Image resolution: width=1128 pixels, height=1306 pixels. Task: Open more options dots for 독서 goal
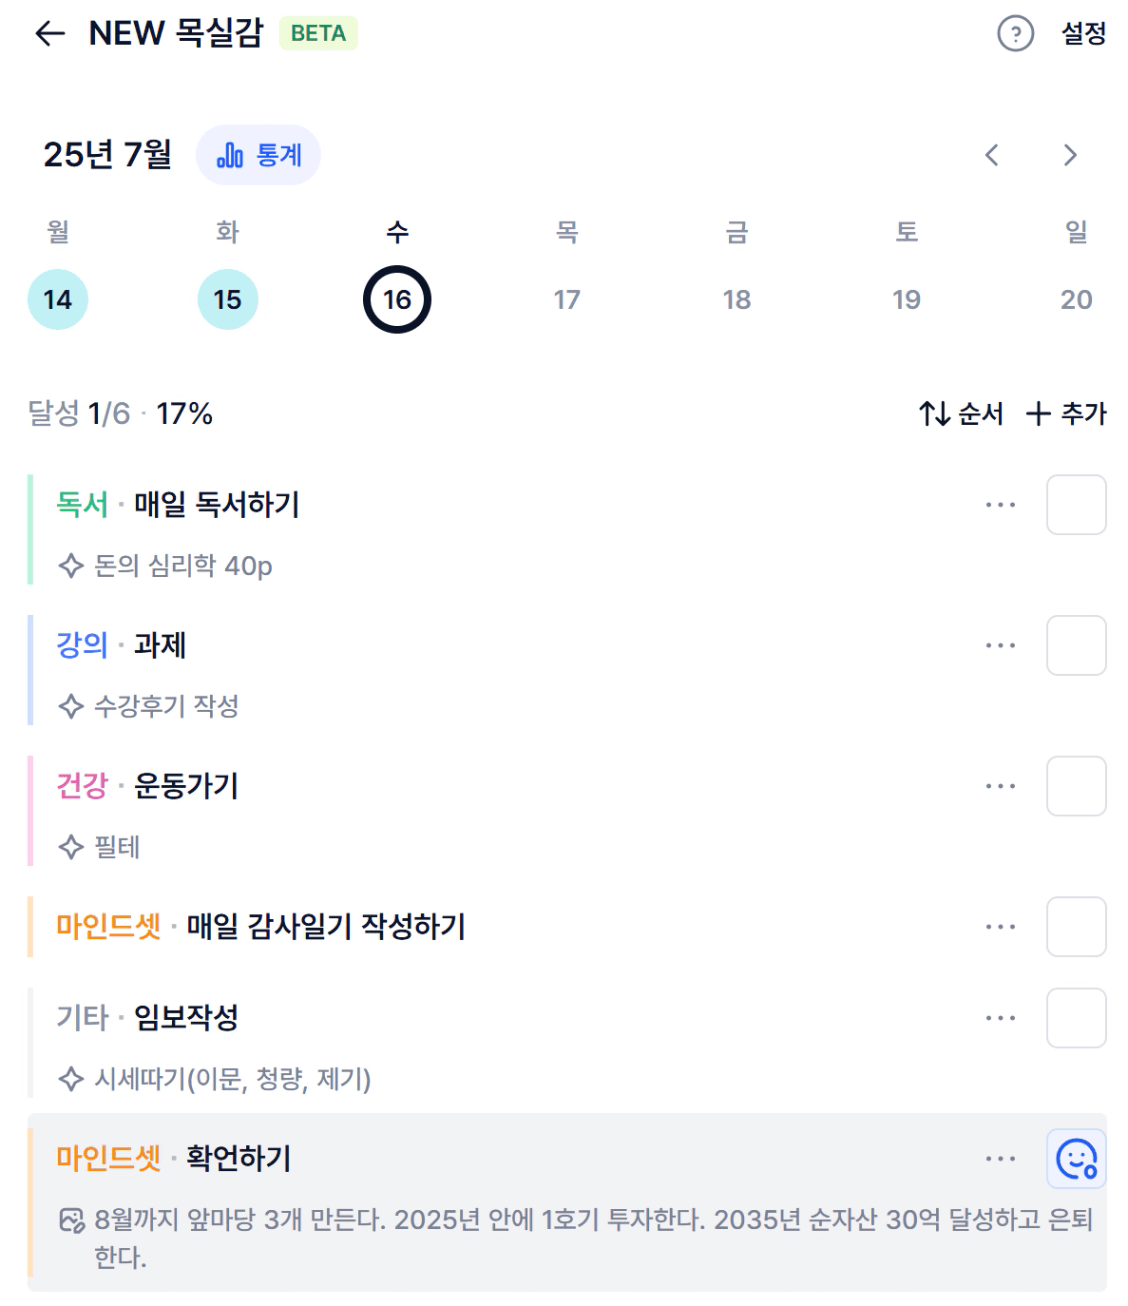(1000, 505)
